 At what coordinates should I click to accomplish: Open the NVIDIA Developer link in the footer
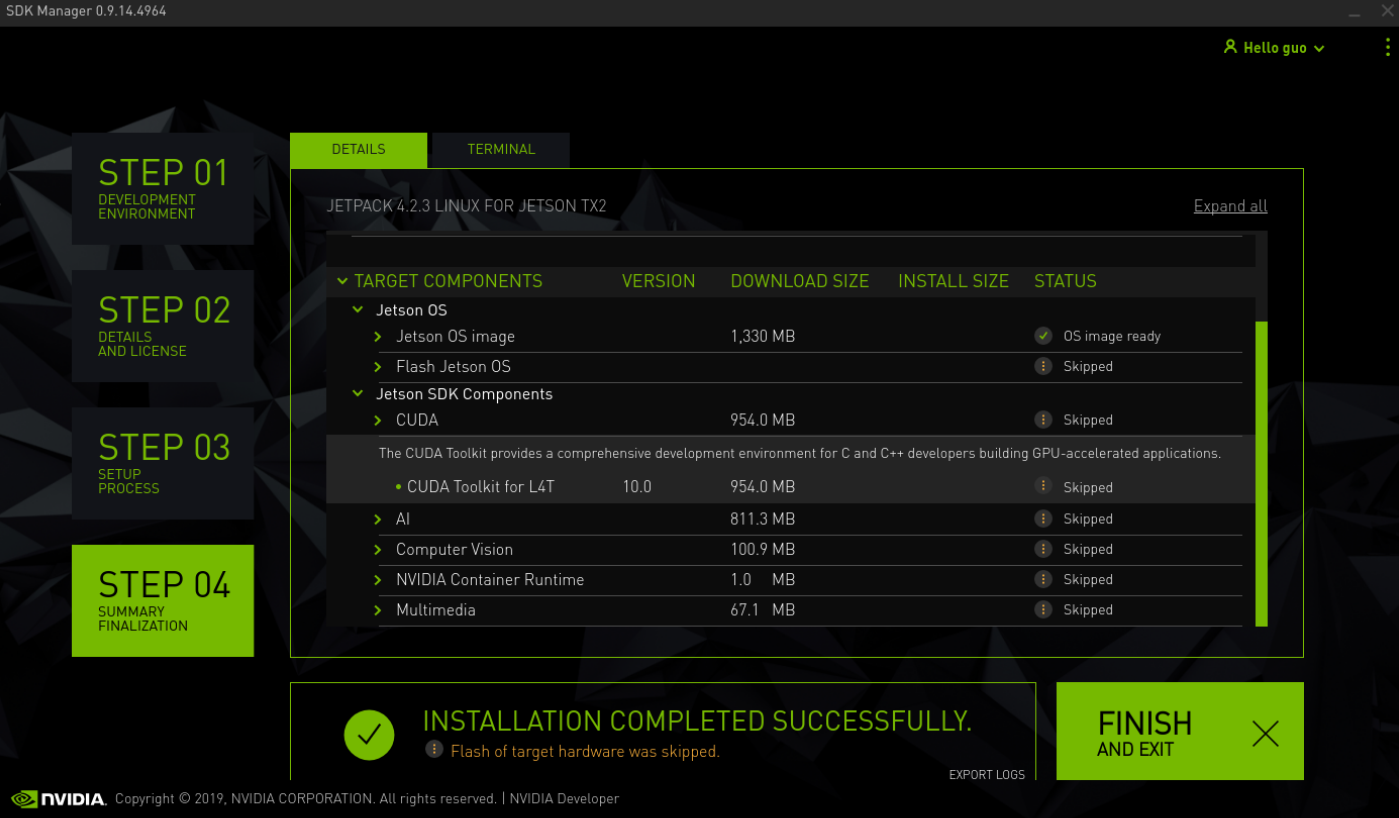pos(564,799)
